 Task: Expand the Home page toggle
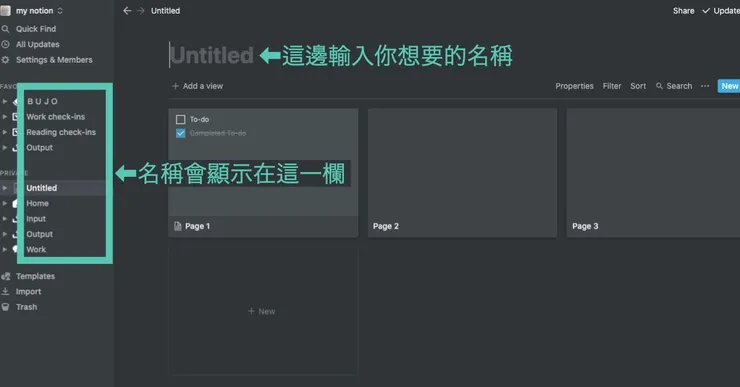[x=5, y=203]
